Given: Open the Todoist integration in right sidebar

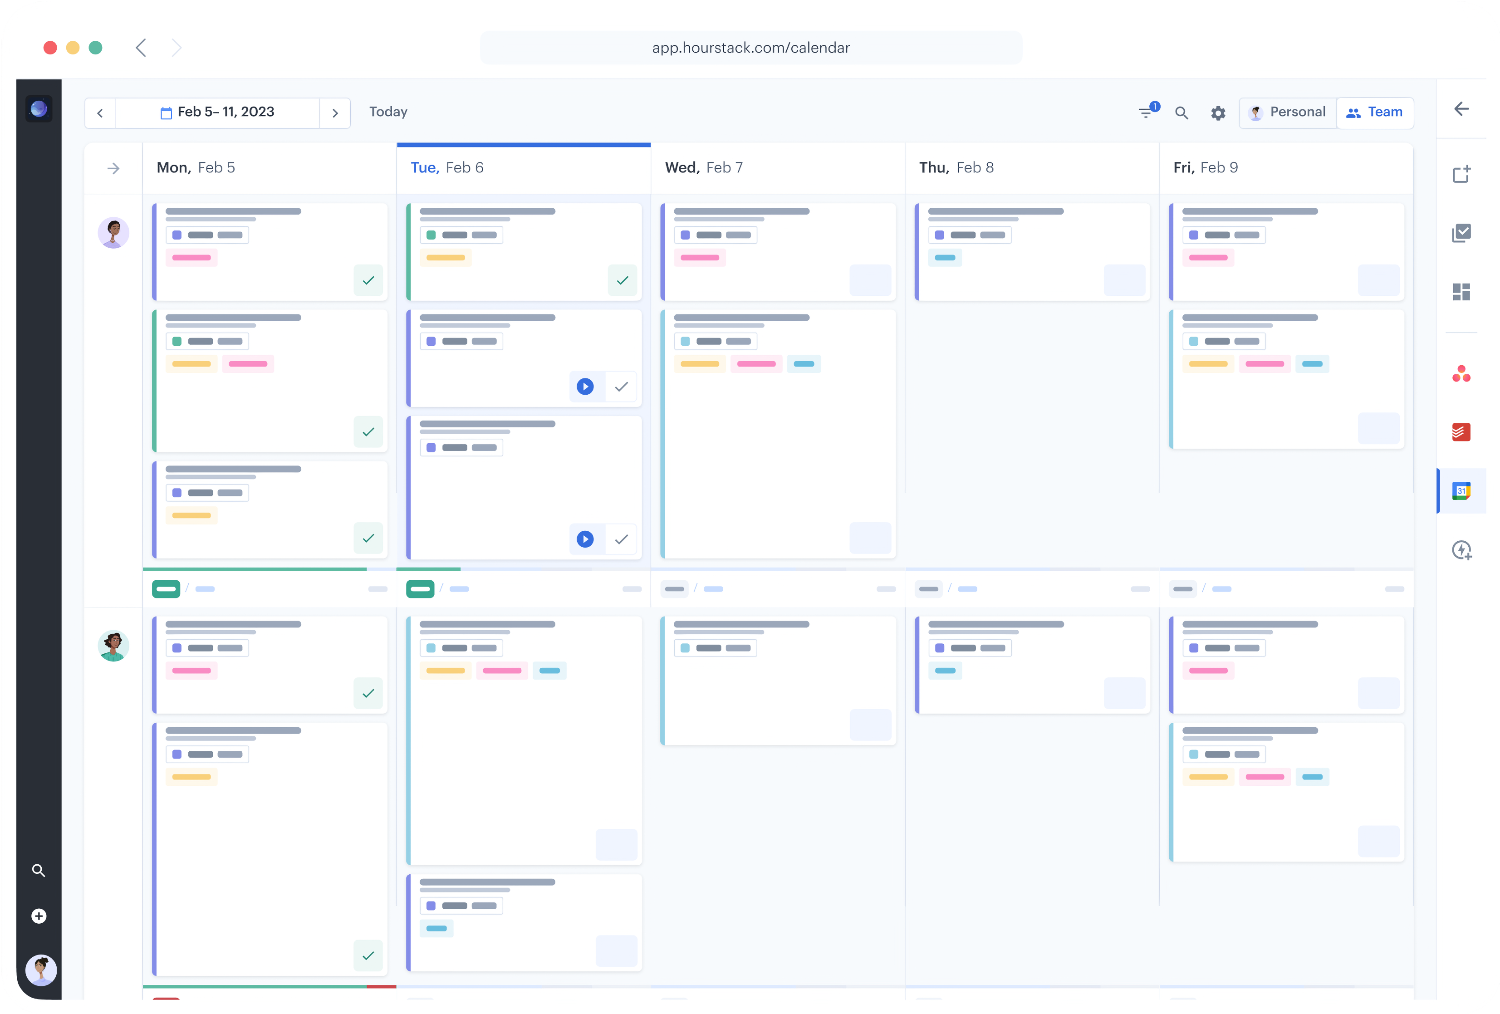Looking at the screenshot, I should 1461,432.
